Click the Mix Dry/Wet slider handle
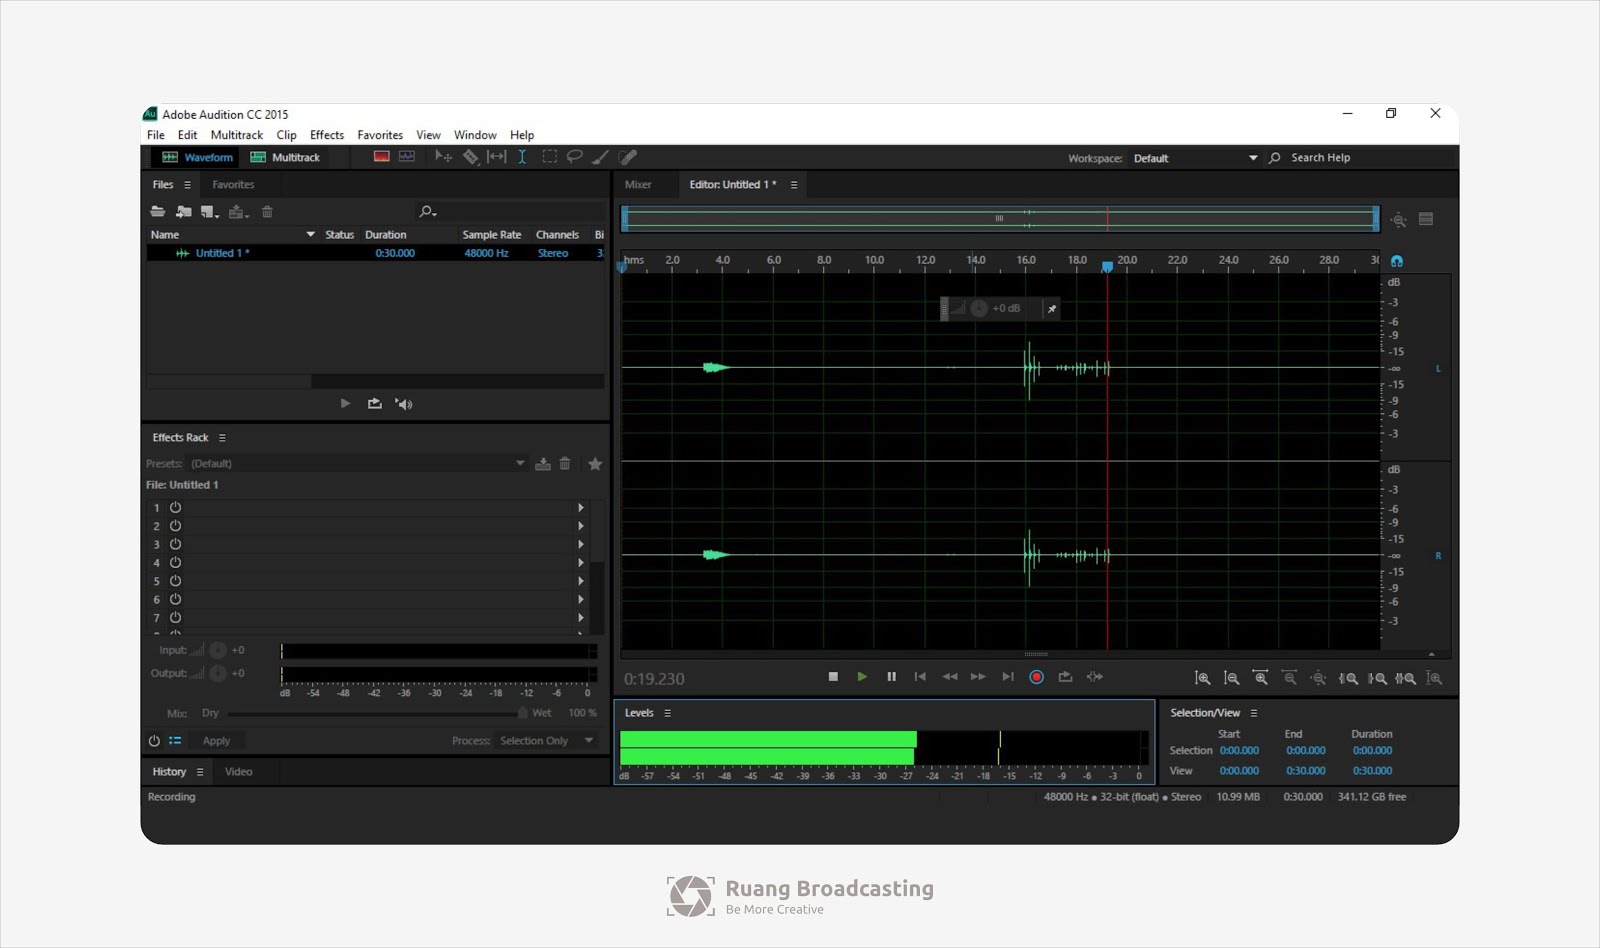This screenshot has height=948, width=1600. [522, 713]
